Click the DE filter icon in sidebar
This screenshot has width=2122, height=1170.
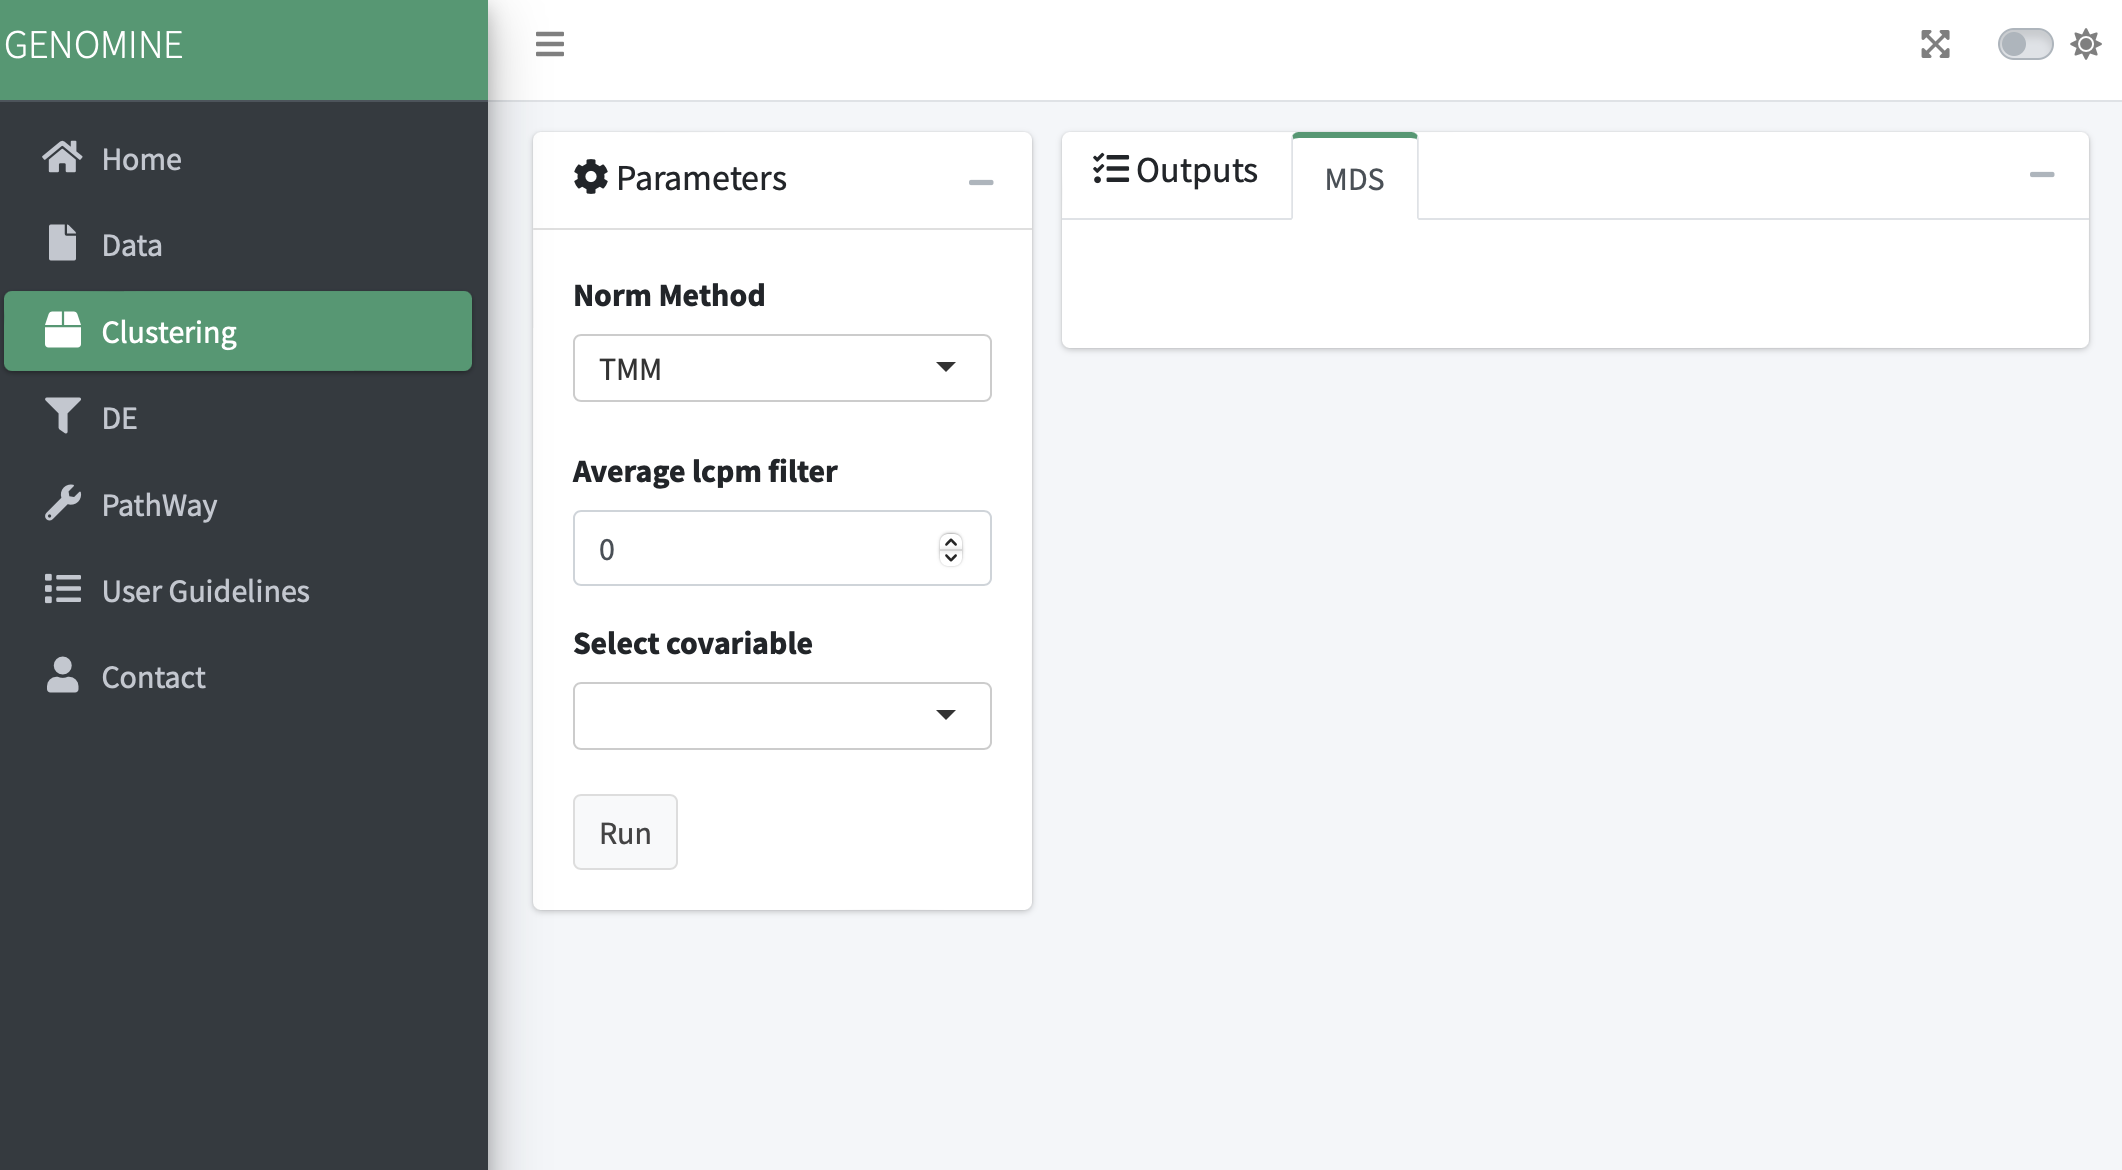click(x=62, y=416)
